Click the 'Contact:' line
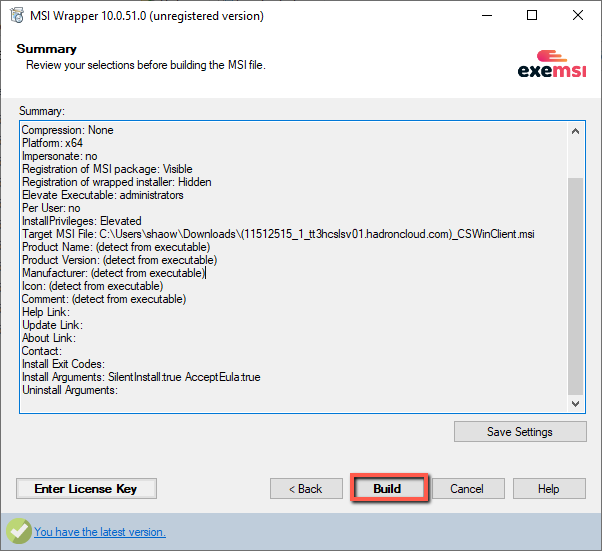Image resolution: width=602 pixels, height=551 pixels. [x=42, y=351]
